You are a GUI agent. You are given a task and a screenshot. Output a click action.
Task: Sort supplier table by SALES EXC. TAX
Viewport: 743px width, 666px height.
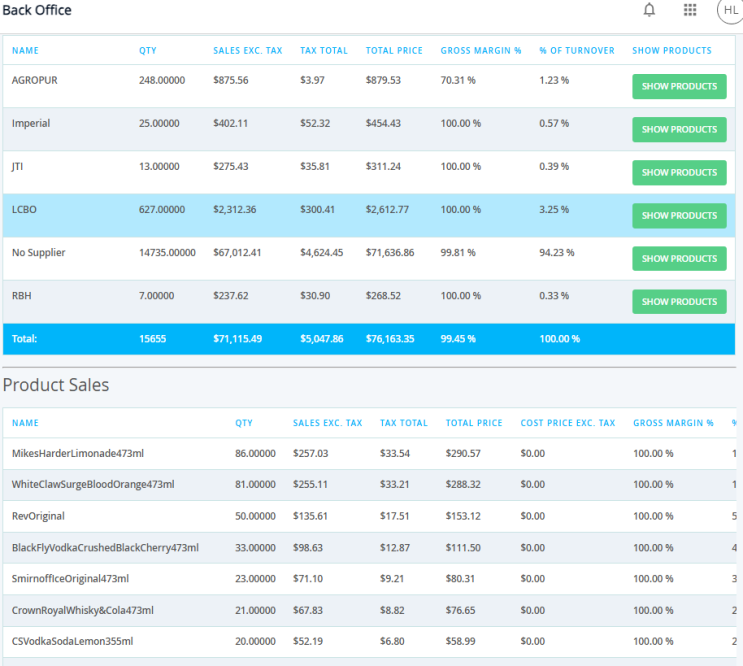247,51
